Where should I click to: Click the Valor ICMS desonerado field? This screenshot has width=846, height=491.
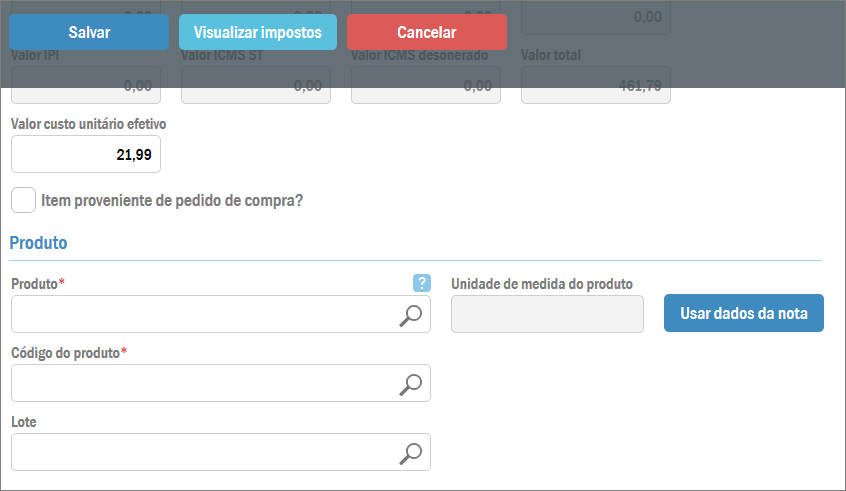[426, 87]
